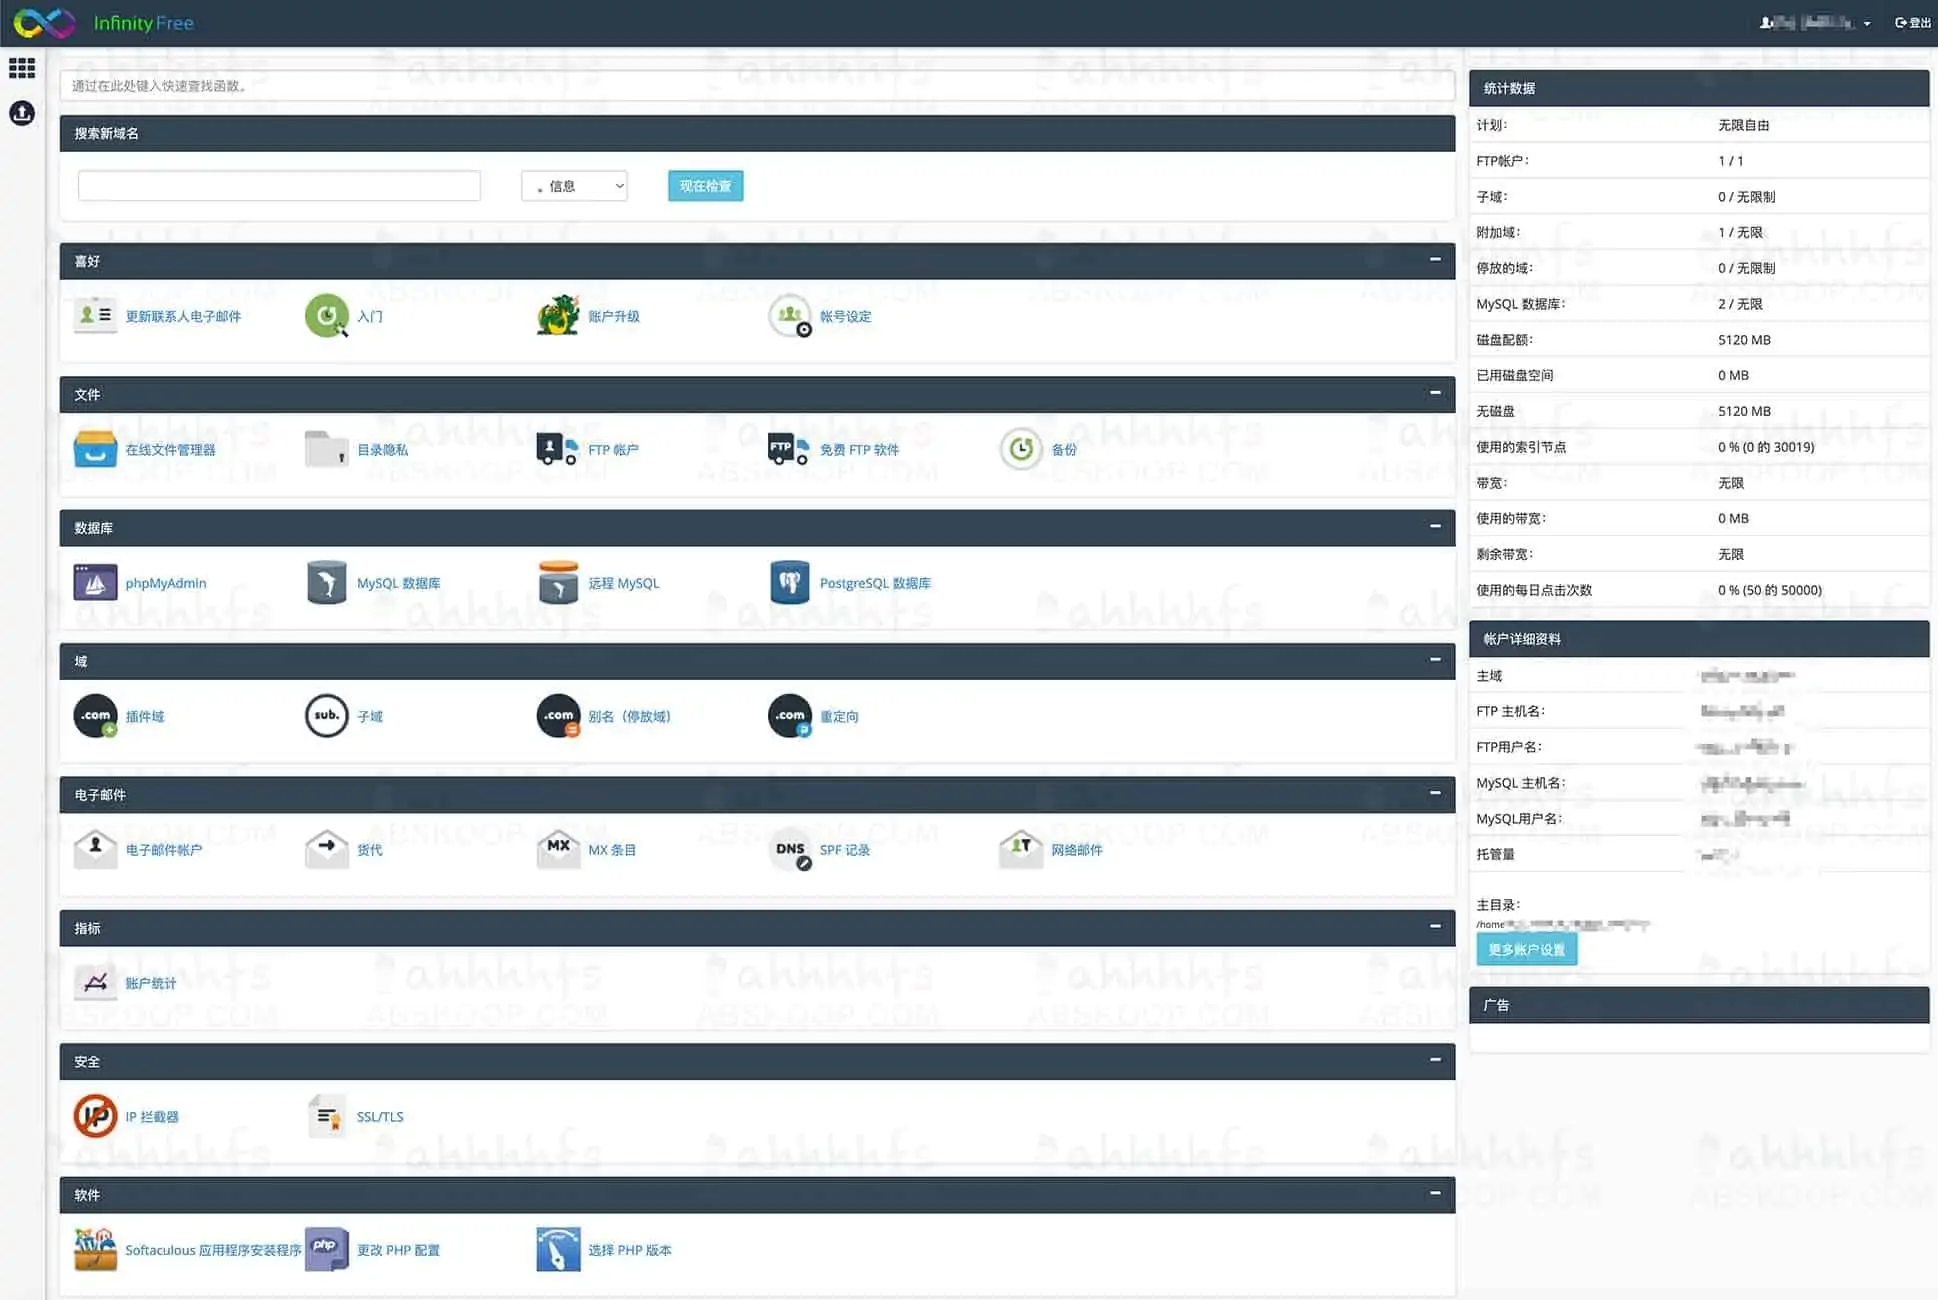Click the quick function search field
The height and width of the screenshot is (1300, 1938).
tap(756, 86)
